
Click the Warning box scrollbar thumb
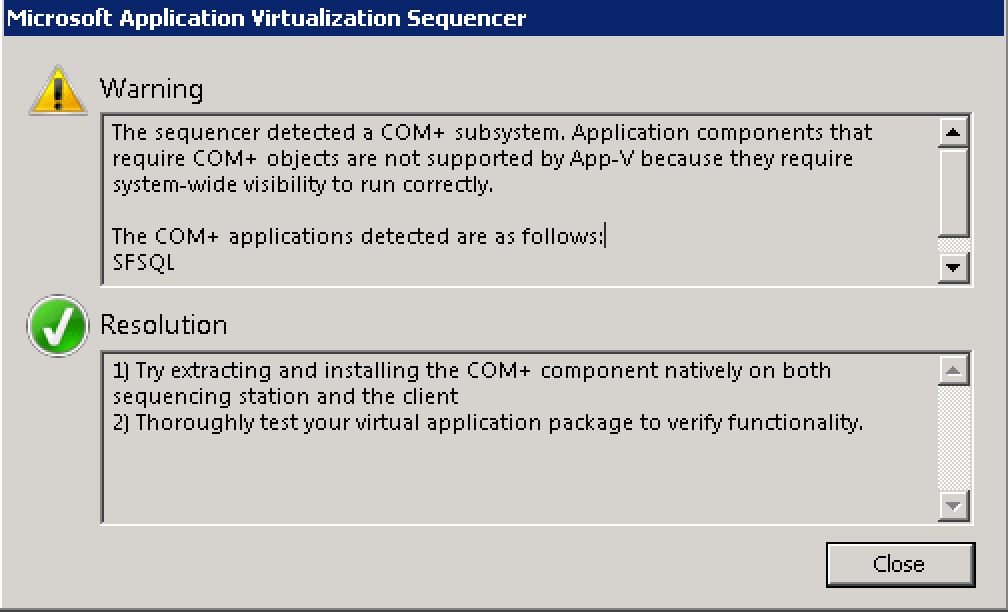[954, 191]
